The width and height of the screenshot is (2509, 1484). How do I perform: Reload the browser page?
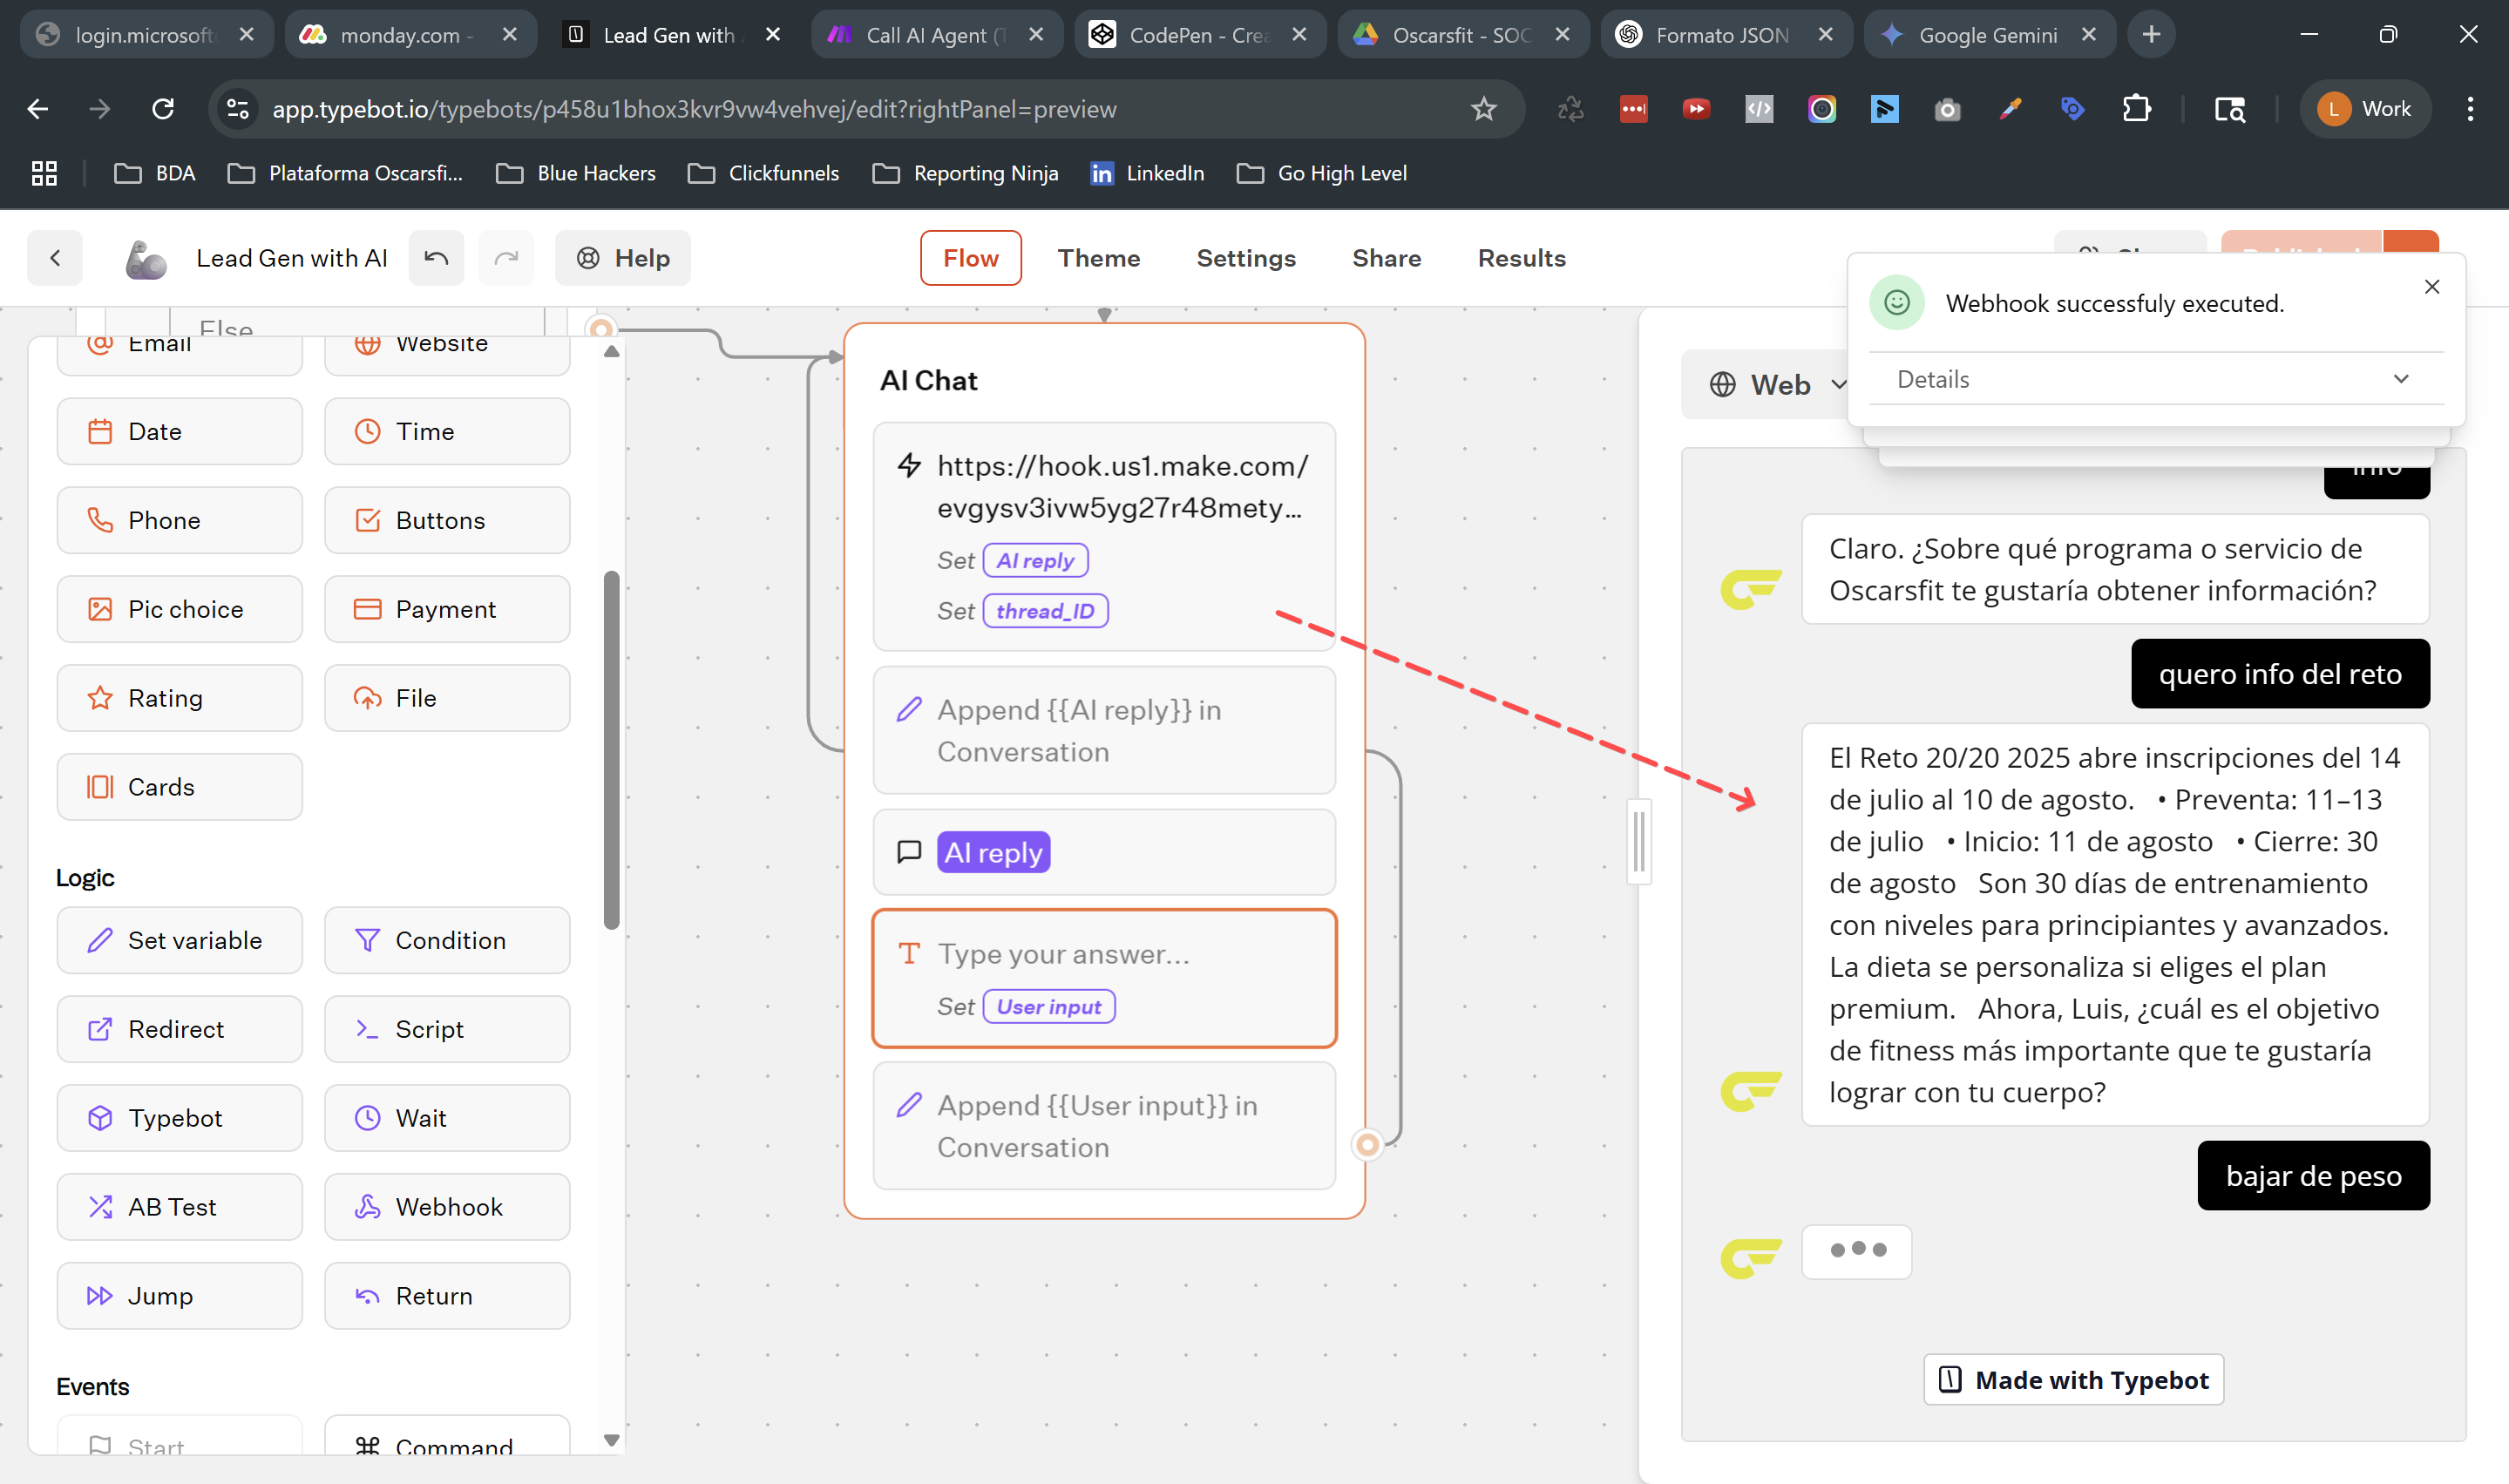(x=163, y=109)
